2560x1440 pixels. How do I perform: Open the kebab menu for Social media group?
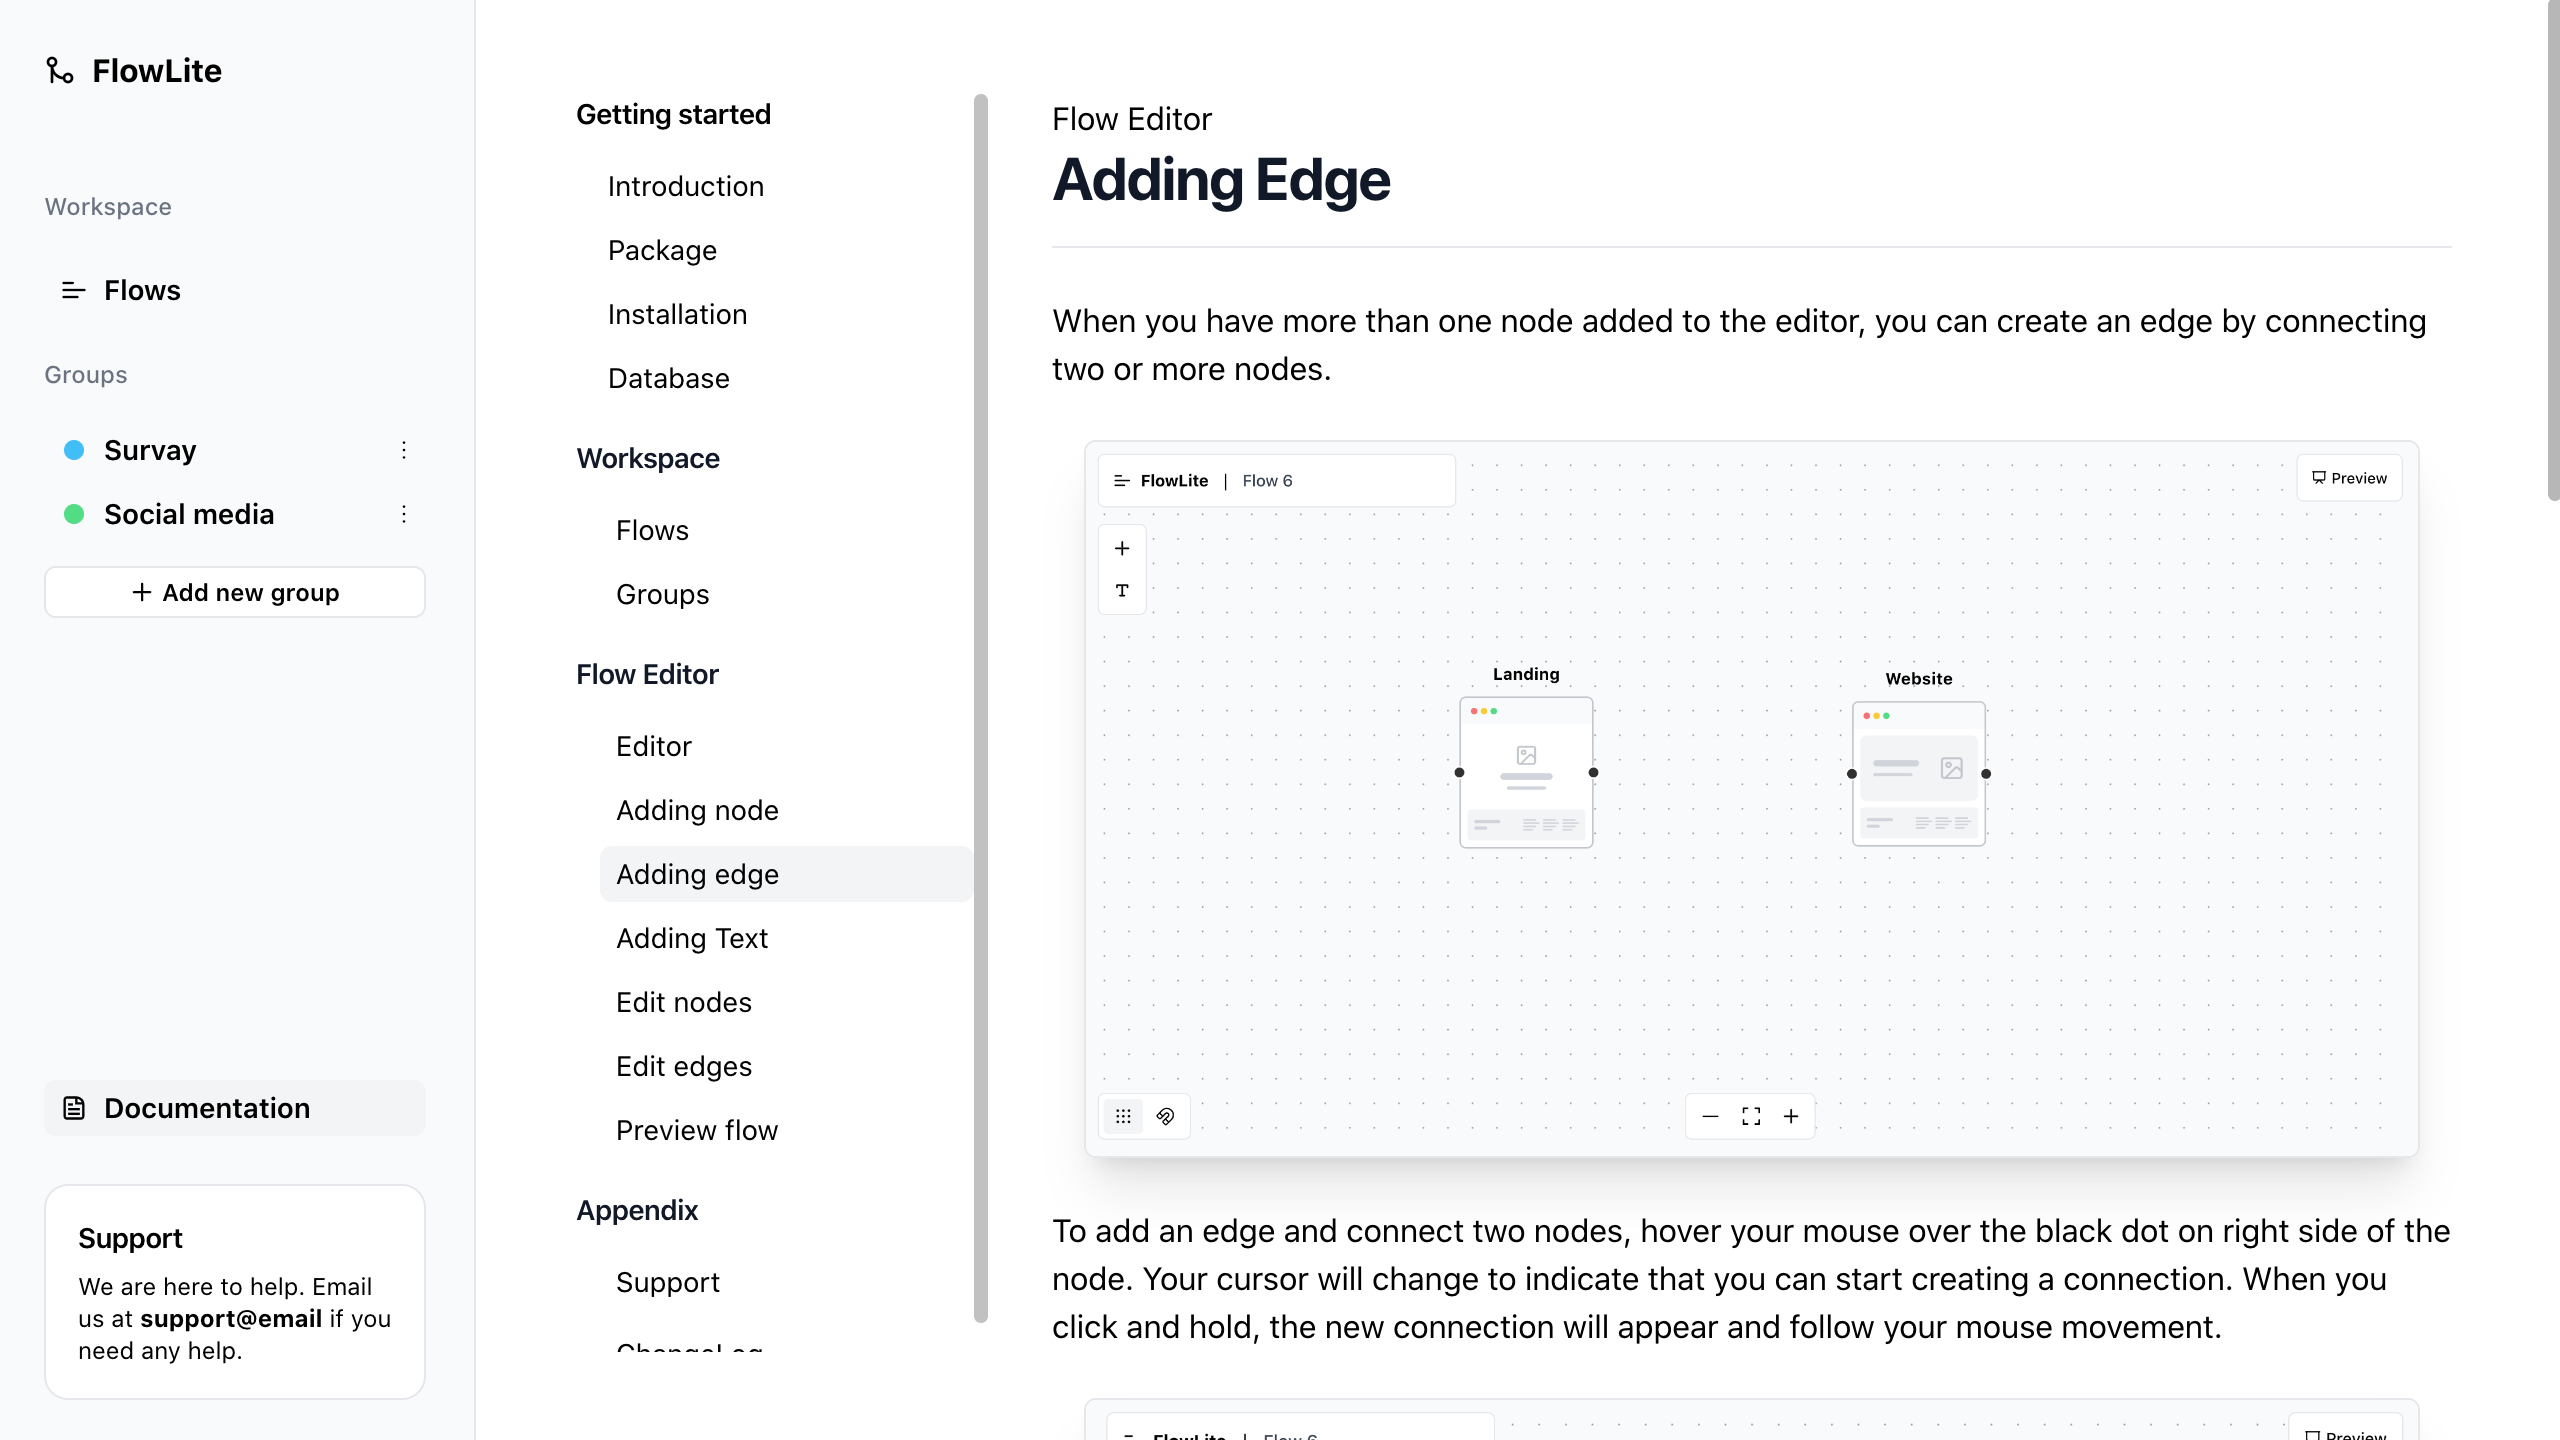(404, 513)
